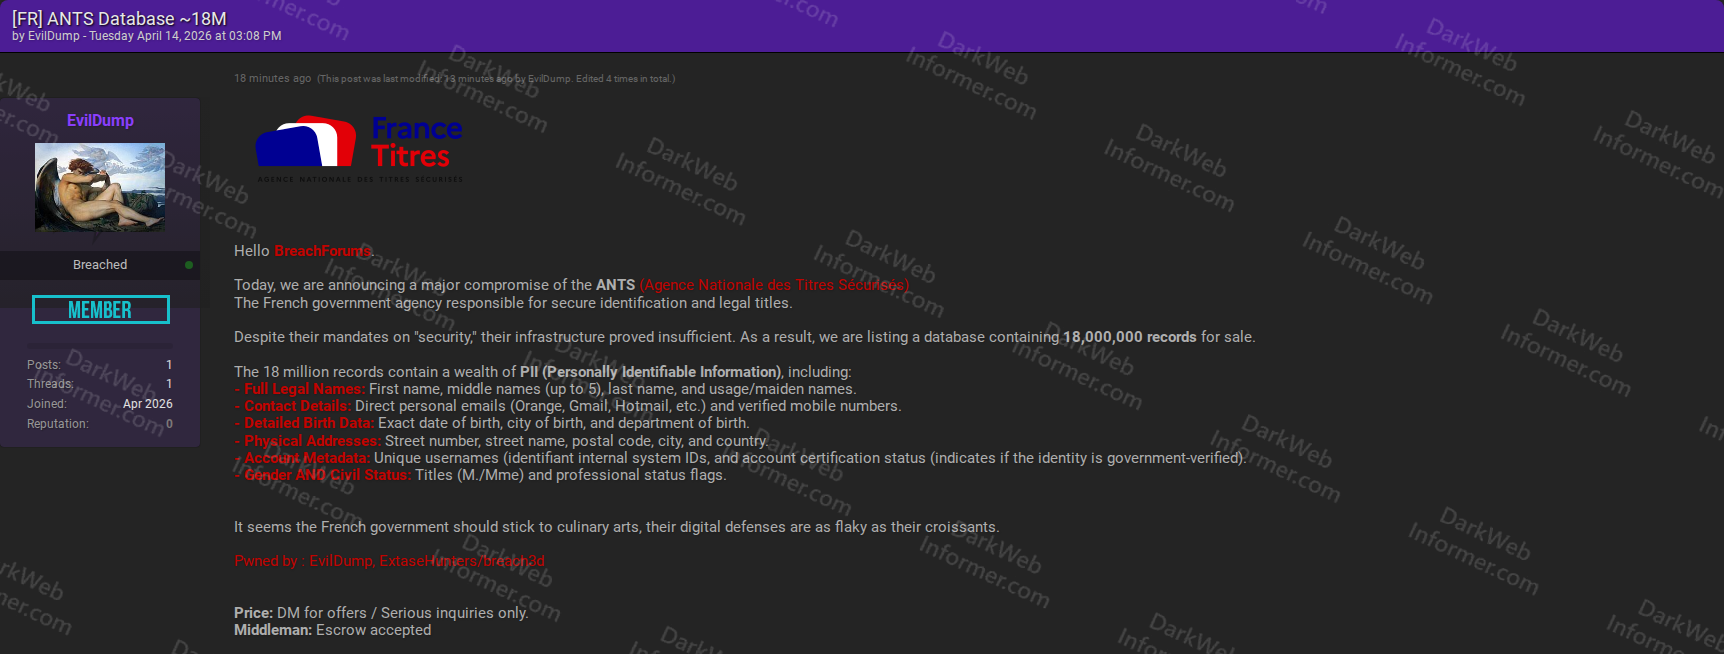This screenshot has width=1724, height=654.
Task: Click the 'Breached' user title text
Action: coord(100,265)
